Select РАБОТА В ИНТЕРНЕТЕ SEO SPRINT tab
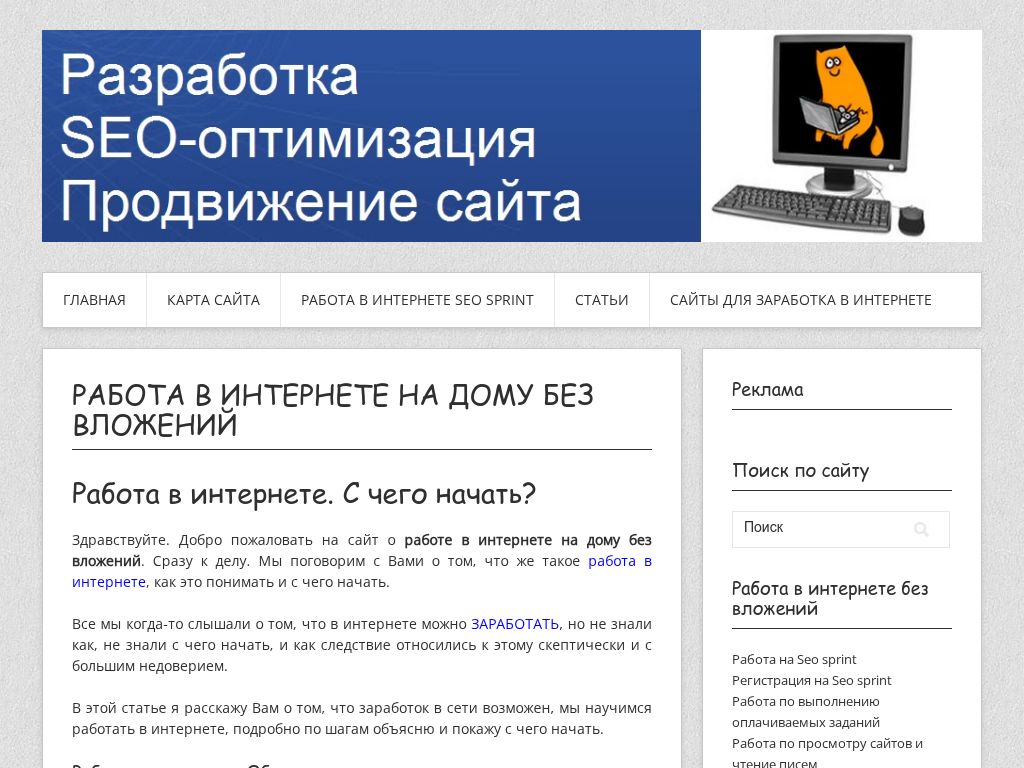The width and height of the screenshot is (1024, 768). click(x=417, y=299)
